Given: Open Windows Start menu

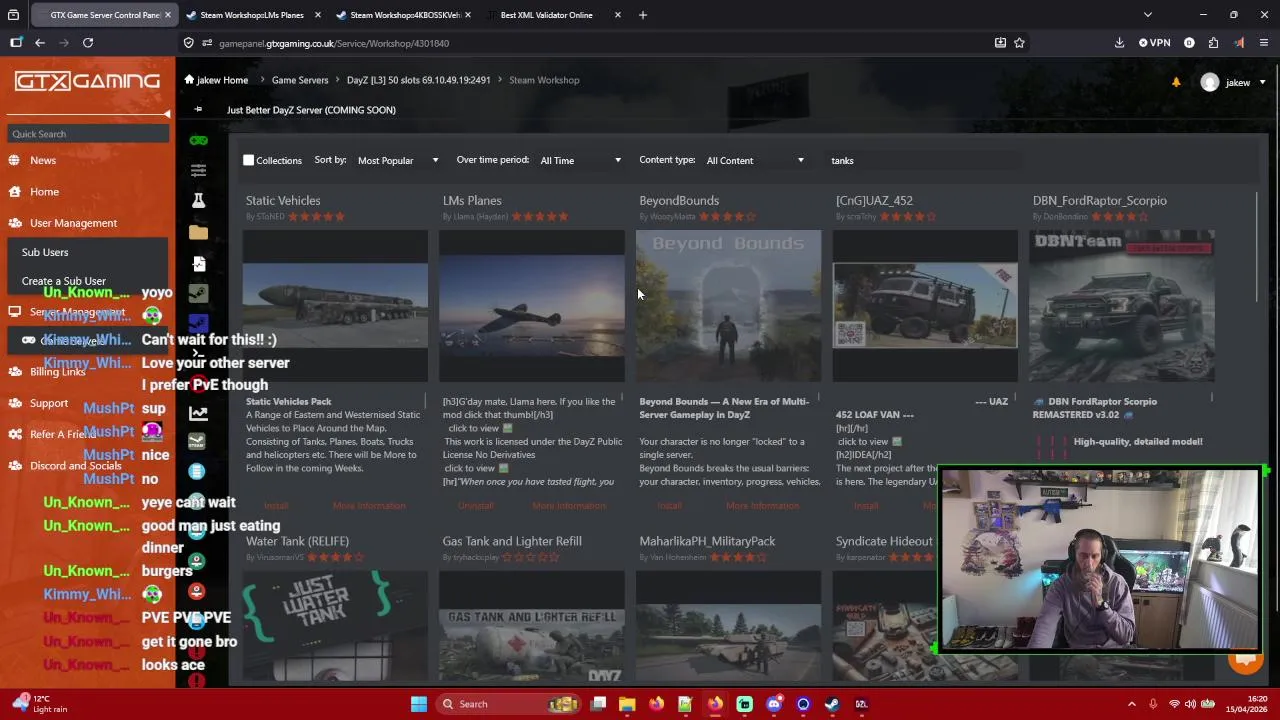Looking at the screenshot, I should 419,704.
